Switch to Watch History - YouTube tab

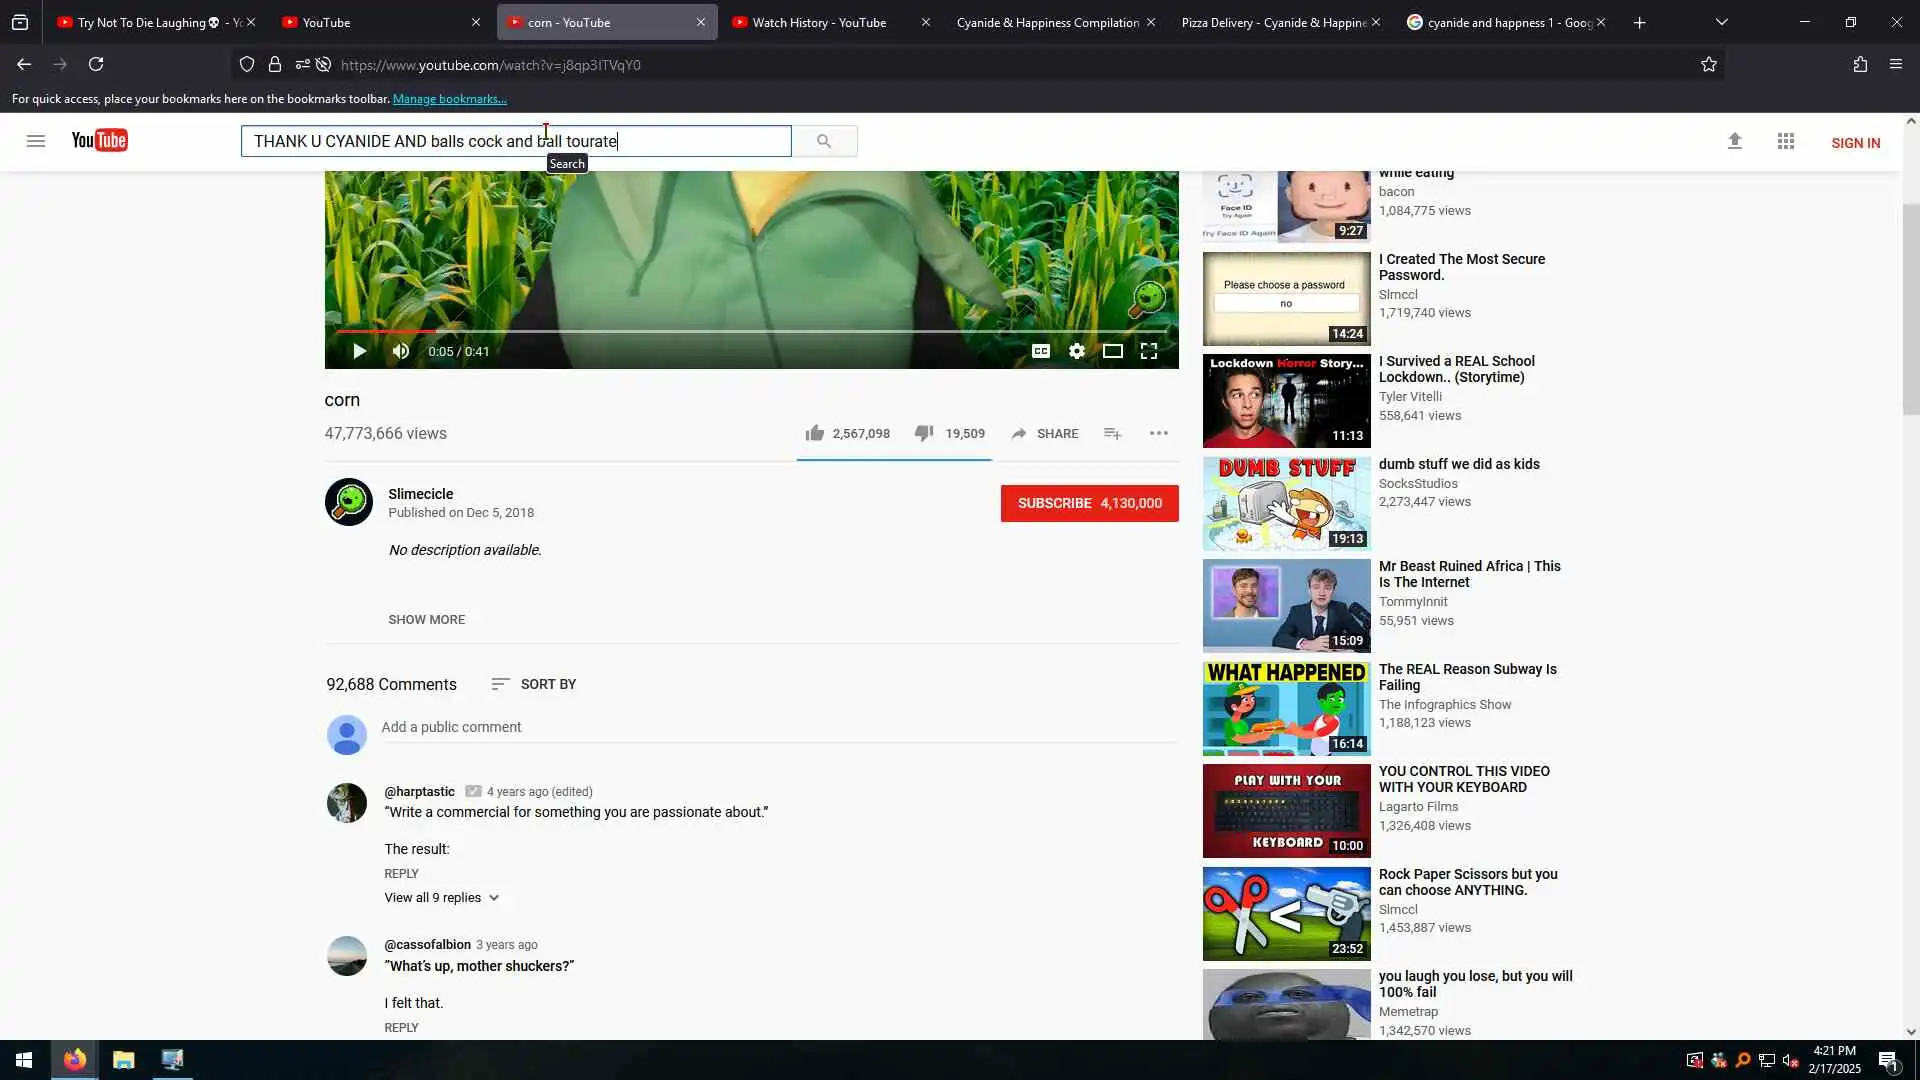[819, 22]
